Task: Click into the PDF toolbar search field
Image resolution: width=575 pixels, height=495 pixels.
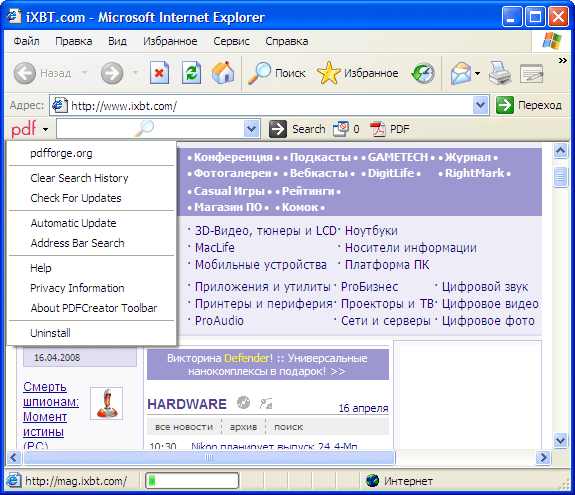Action: [x=150, y=129]
